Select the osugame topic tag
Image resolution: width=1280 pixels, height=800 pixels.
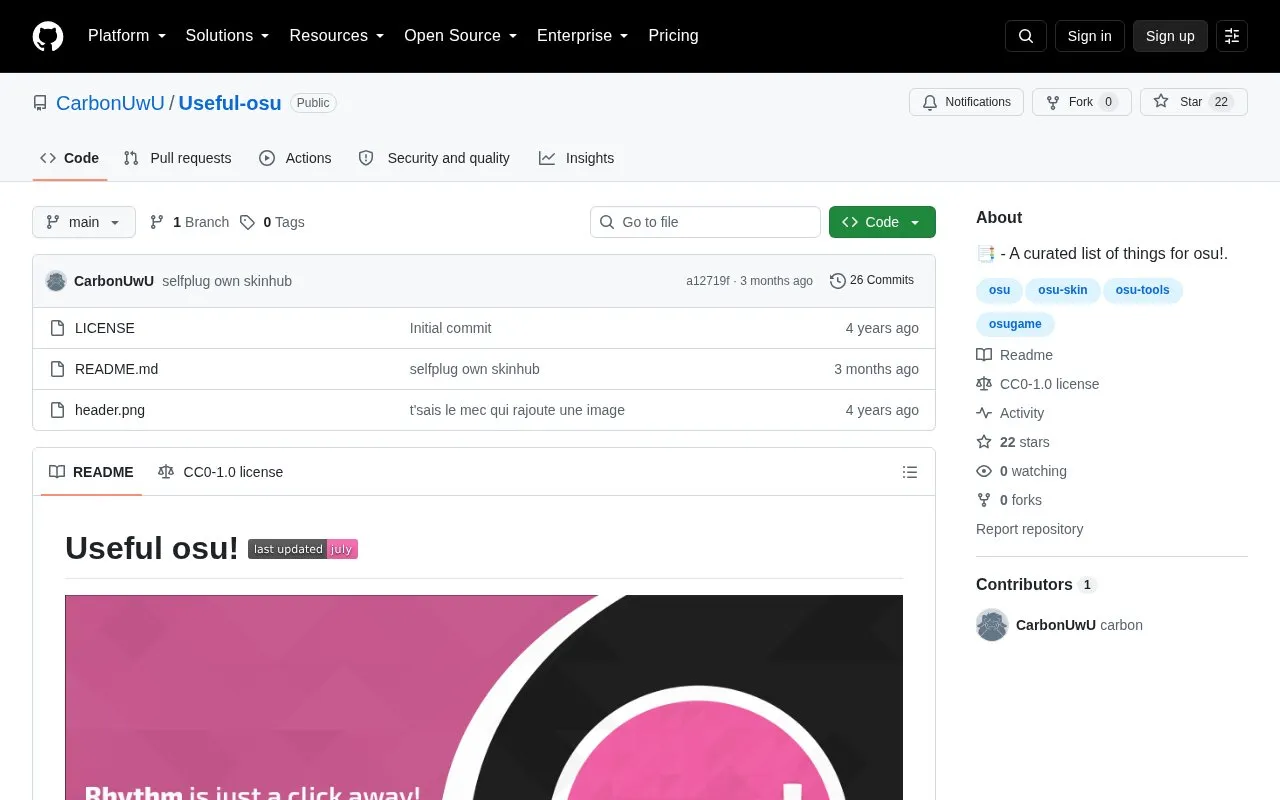pos(1015,324)
